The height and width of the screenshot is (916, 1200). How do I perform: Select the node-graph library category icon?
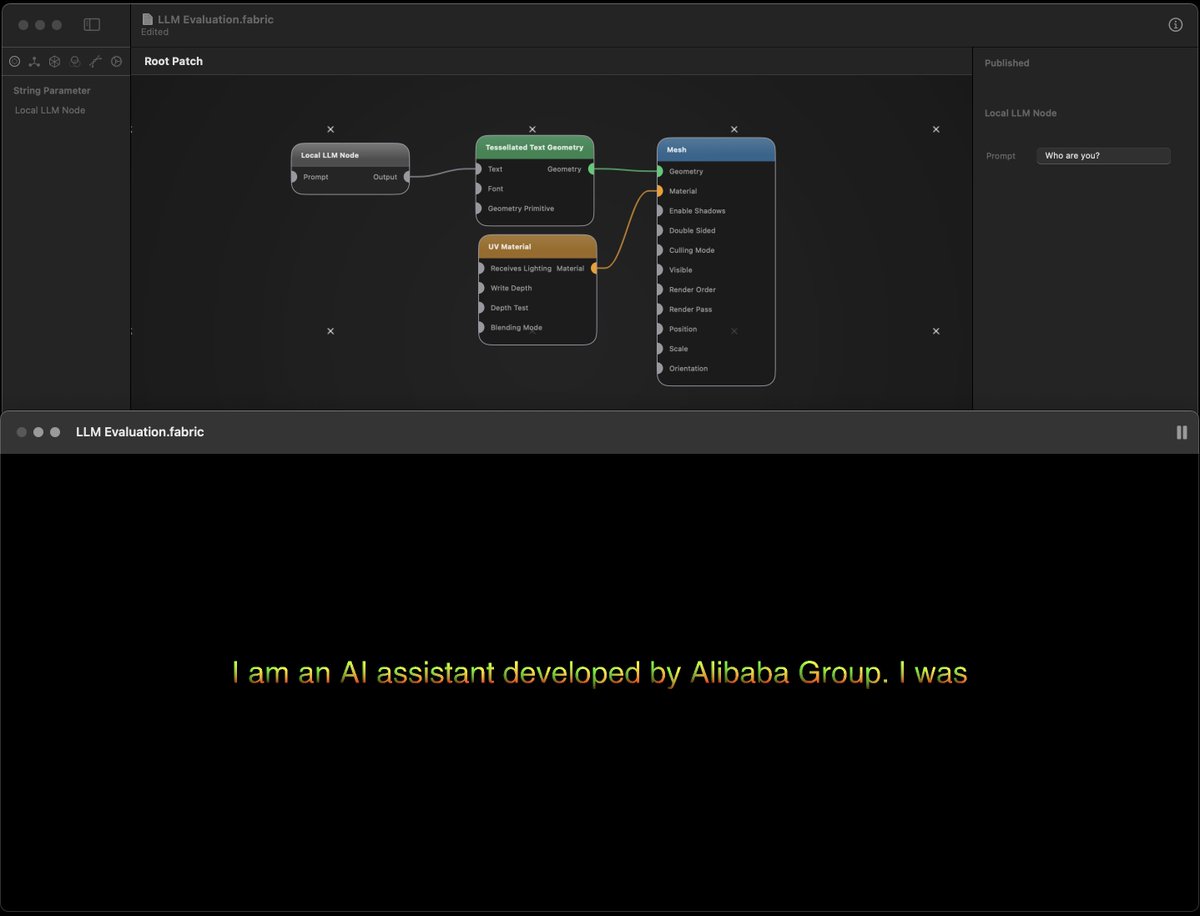pyautogui.click(x=34, y=62)
